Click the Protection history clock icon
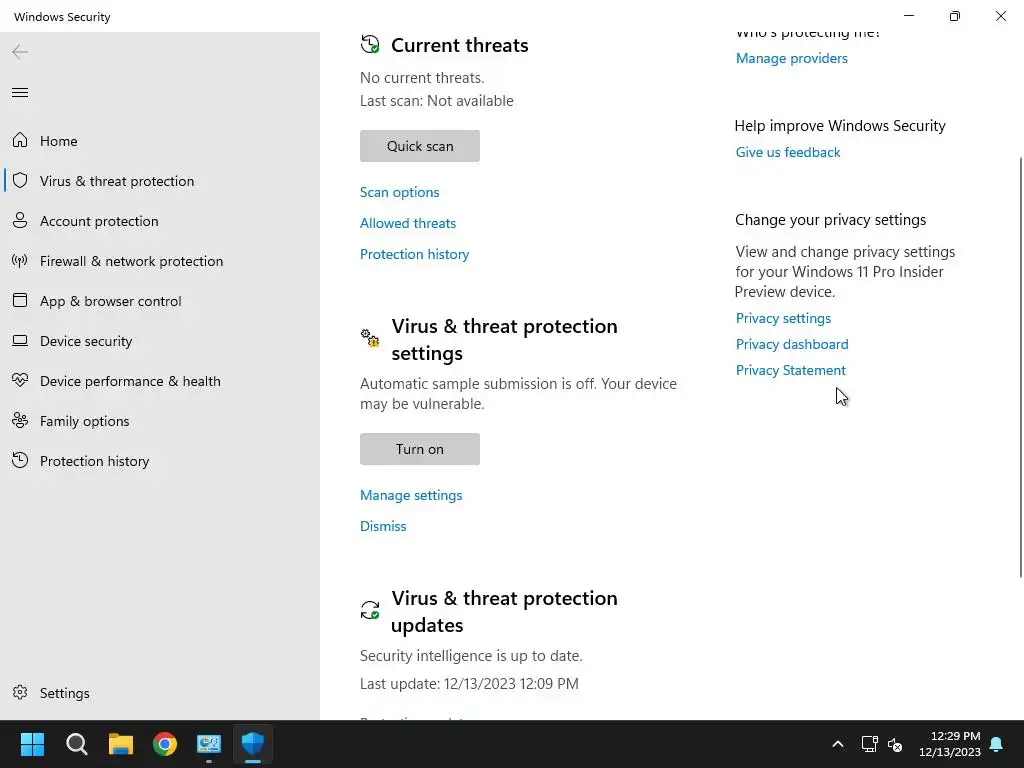The width and height of the screenshot is (1024, 768). pyautogui.click(x=20, y=460)
